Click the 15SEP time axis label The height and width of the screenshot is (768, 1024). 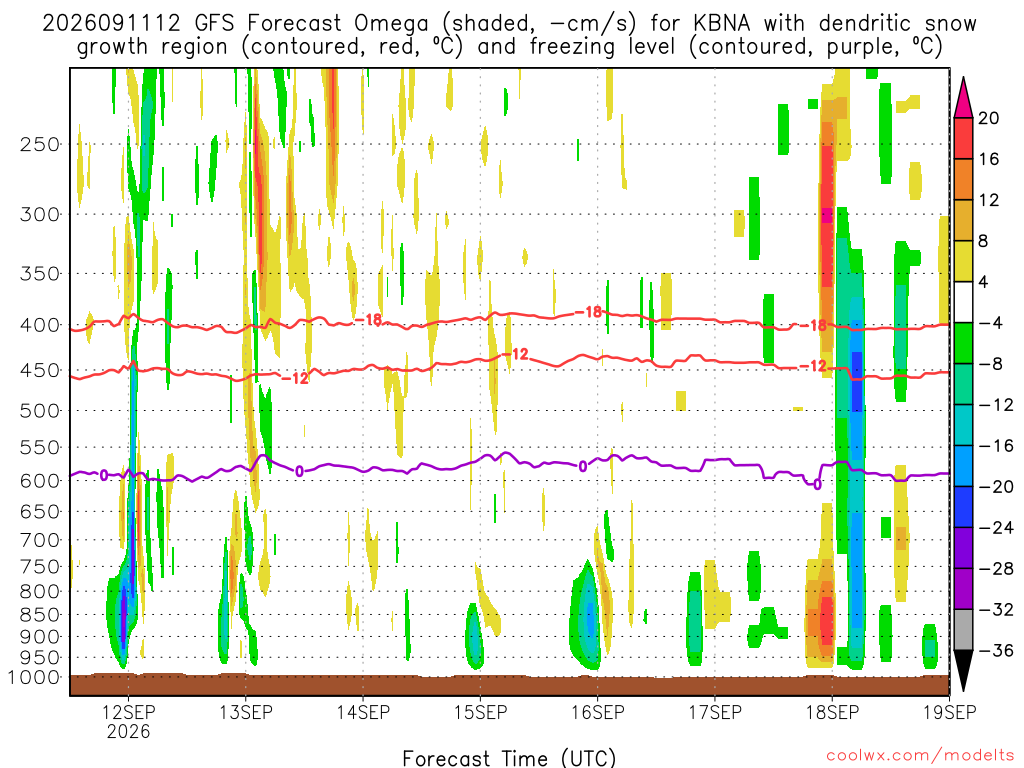pyautogui.click(x=480, y=712)
